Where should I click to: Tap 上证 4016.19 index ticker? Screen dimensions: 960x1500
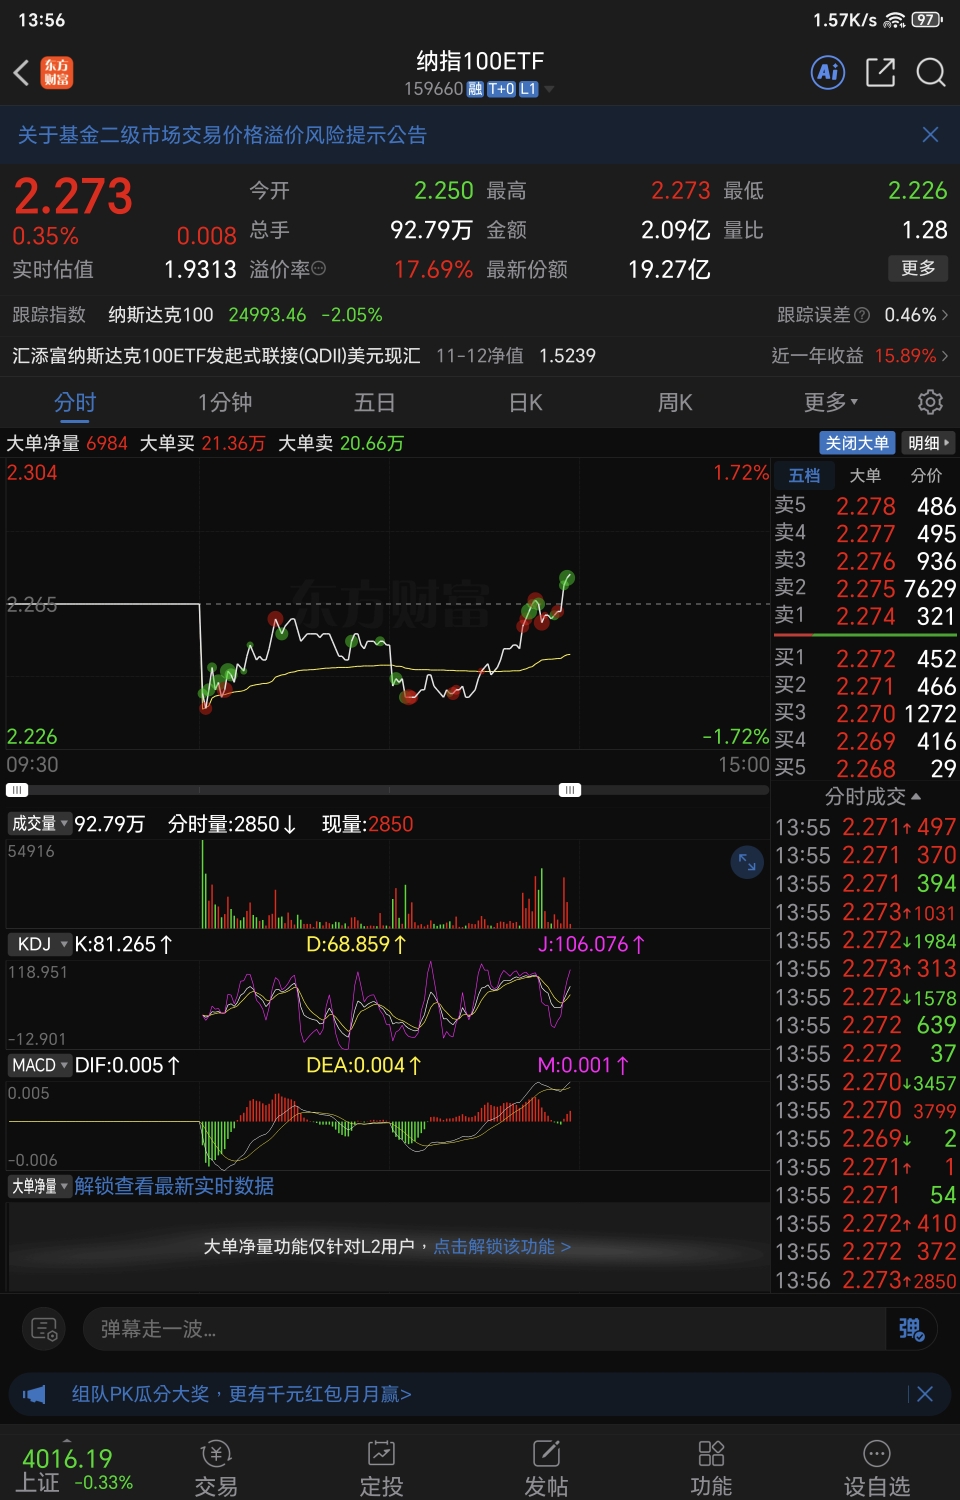[x=76, y=1470]
